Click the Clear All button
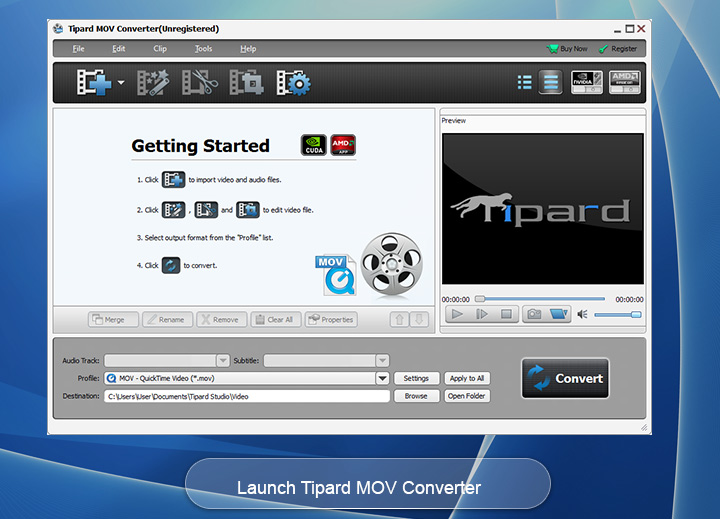The image size is (720, 519). [x=276, y=319]
